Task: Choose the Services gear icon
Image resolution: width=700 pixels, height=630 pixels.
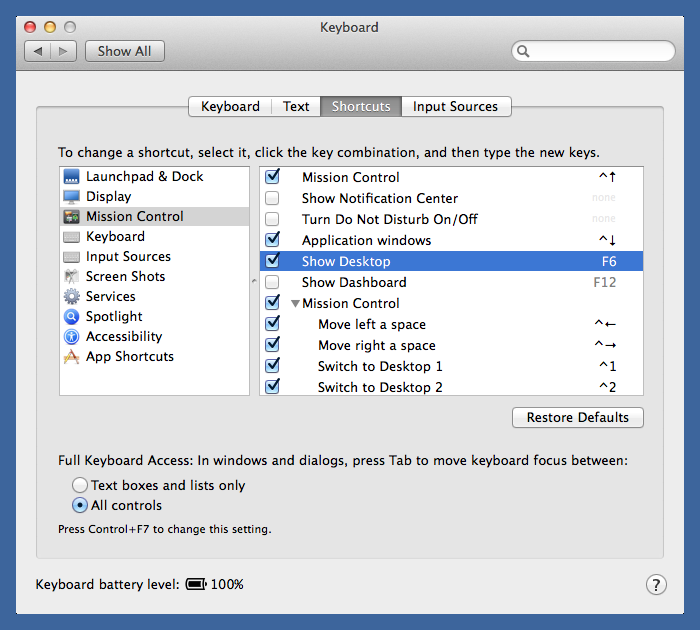Action: click(x=71, y=297)
